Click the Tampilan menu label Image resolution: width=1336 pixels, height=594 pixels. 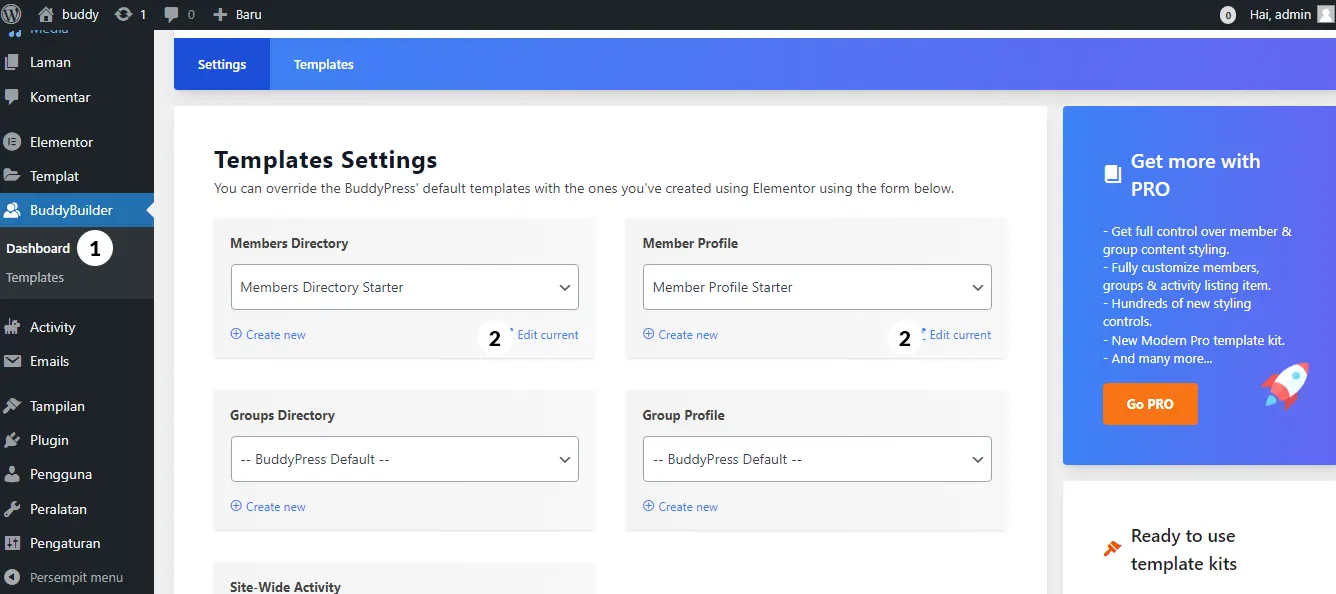point(57,406)
